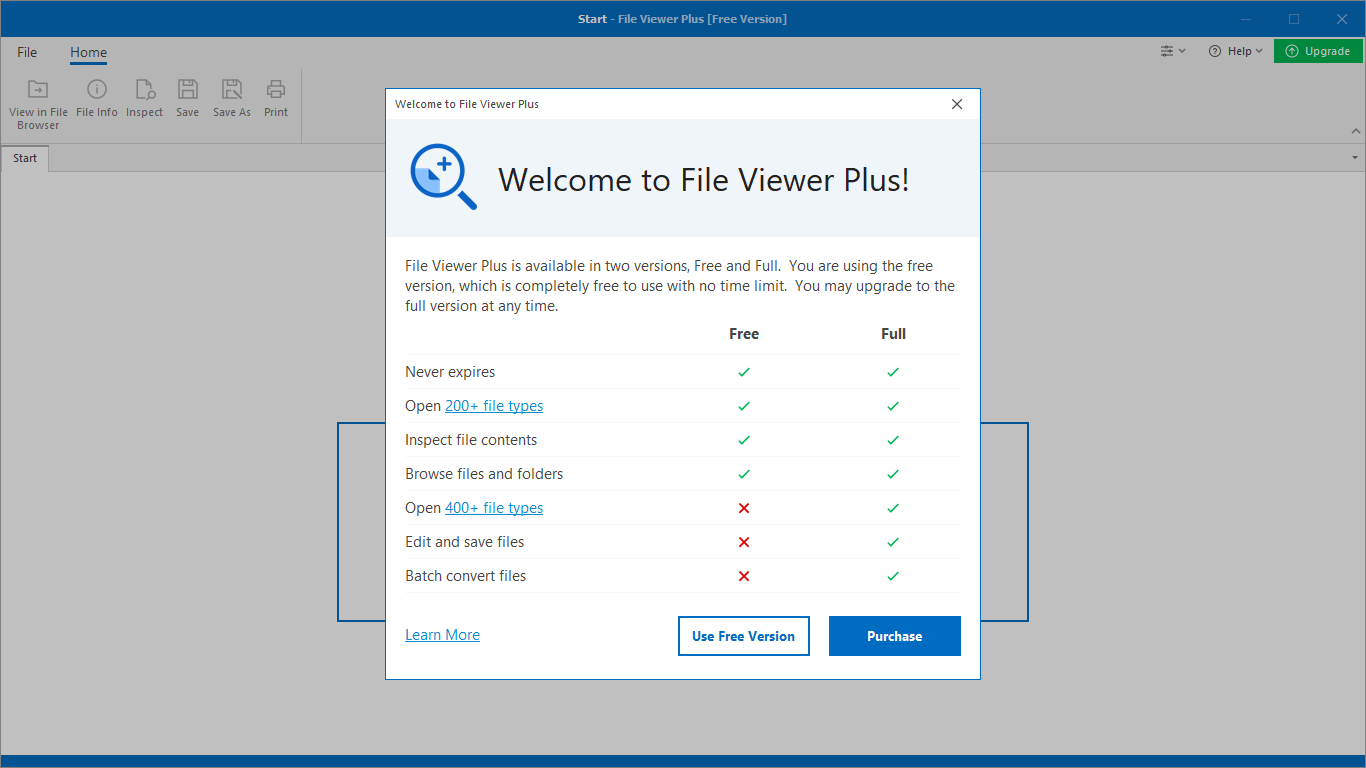Switch to the Home tab

tap(88, 52)
